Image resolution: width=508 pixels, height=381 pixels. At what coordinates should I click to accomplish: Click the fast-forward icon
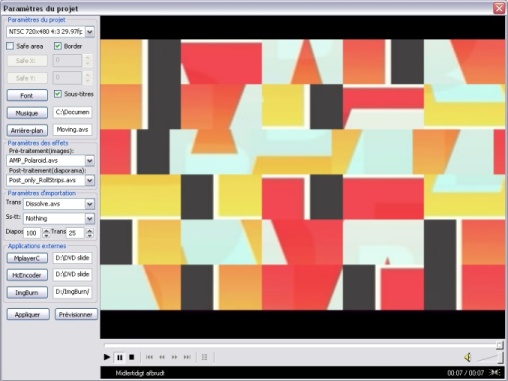tap(174, 357)
